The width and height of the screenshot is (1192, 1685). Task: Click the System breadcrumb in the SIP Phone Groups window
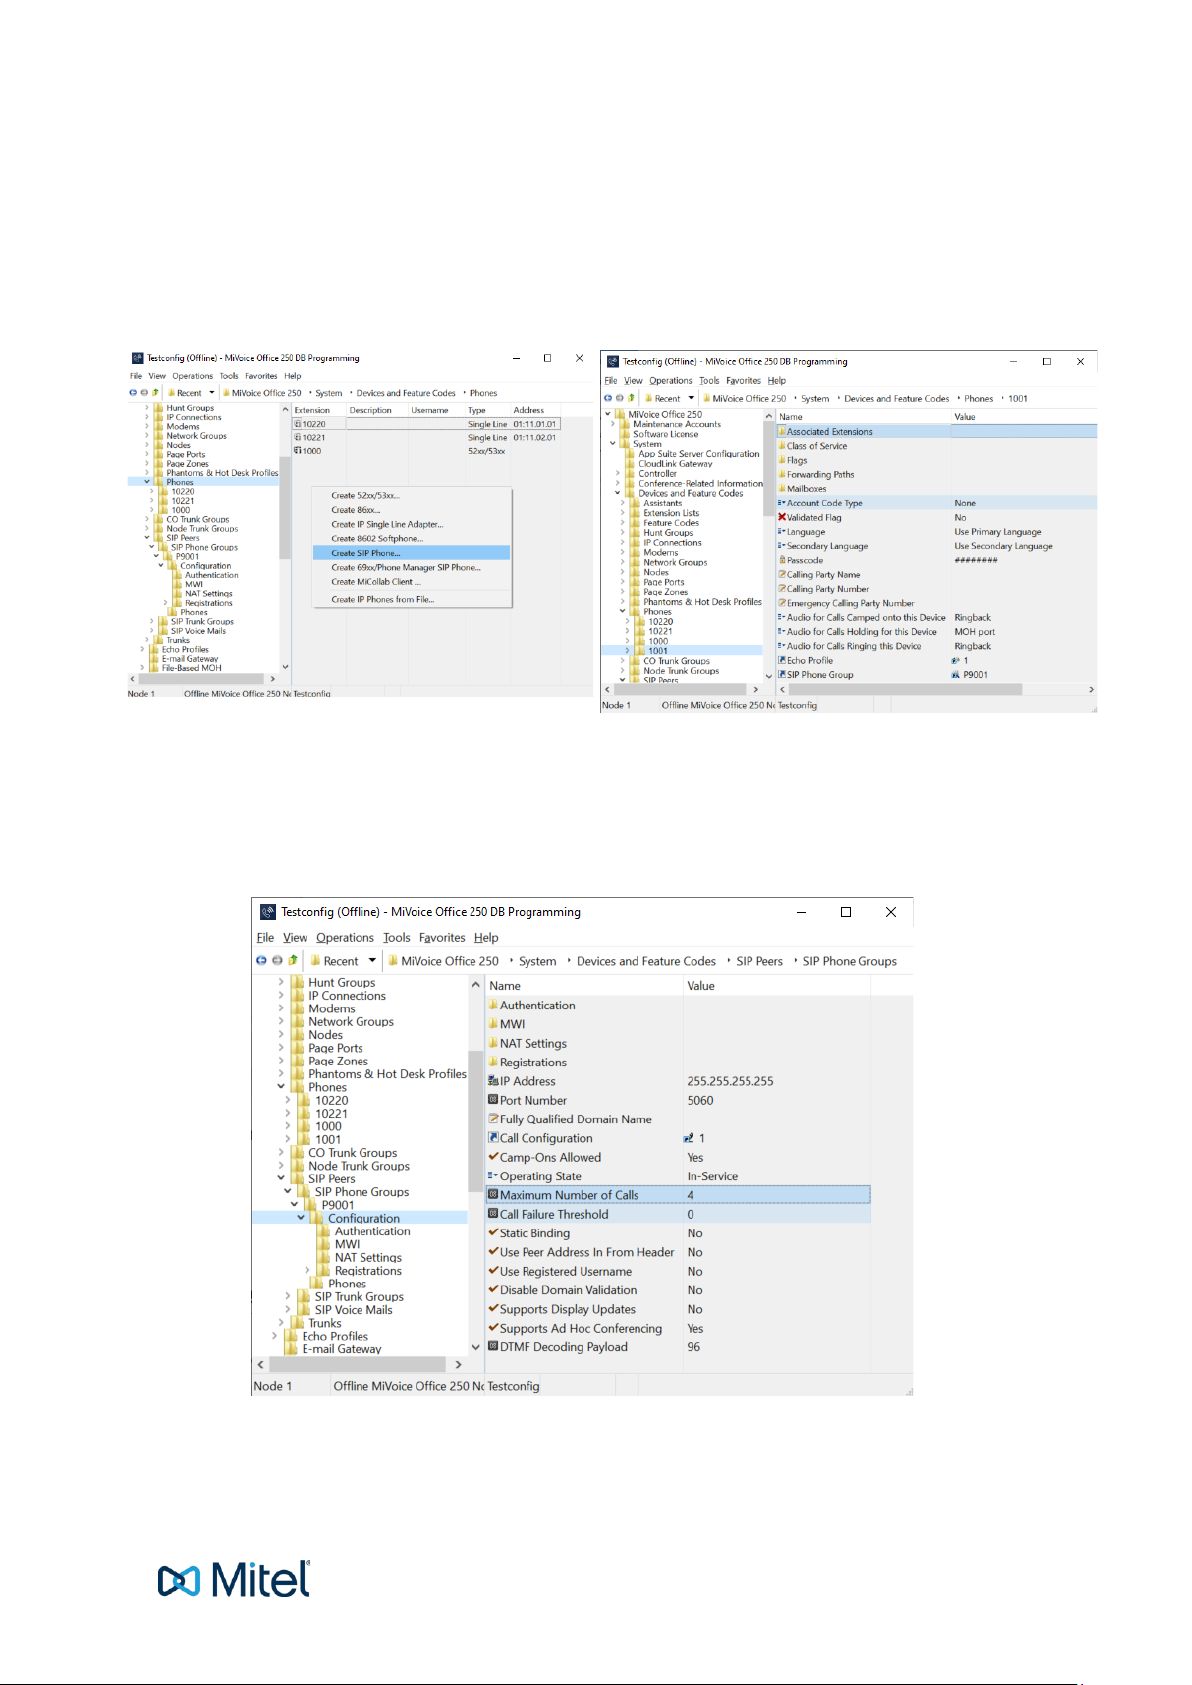pos(537,961)
